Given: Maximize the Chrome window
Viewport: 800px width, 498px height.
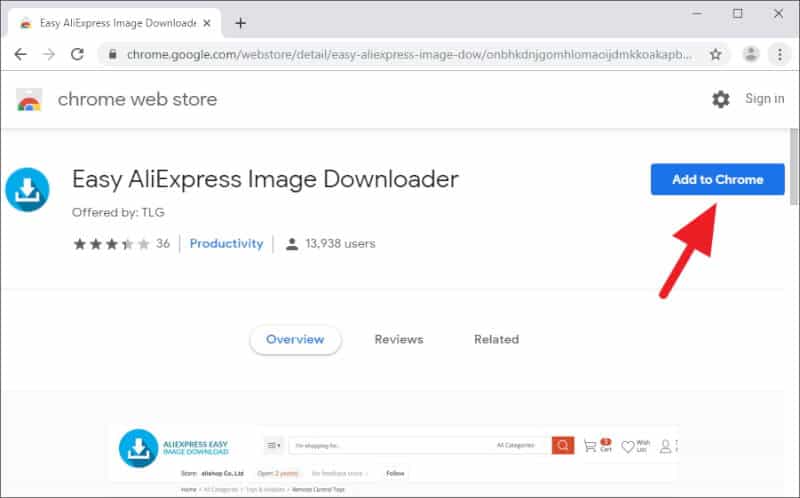Looking at the screenshot, I should tap(738, 14).
